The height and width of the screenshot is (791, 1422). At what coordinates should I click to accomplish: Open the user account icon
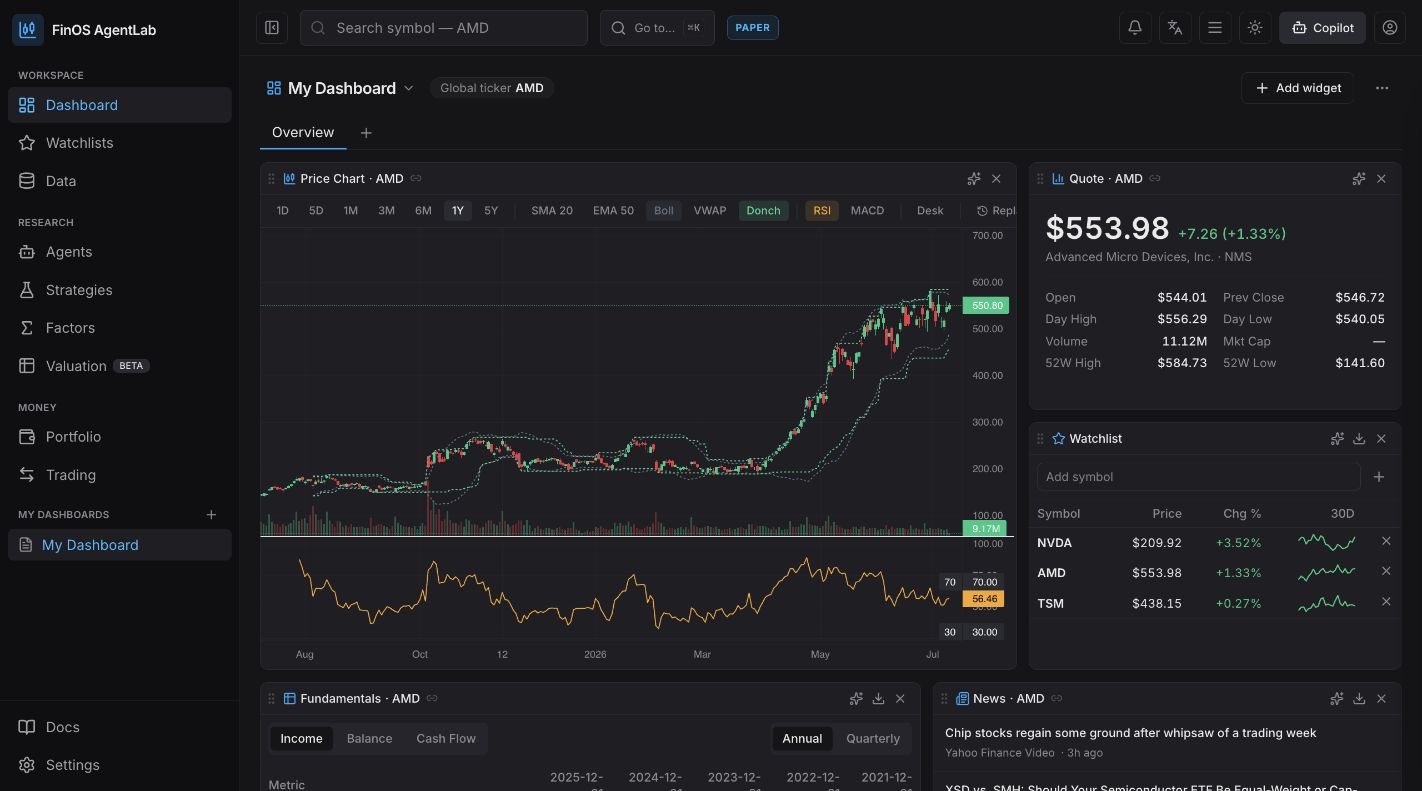[x=1390, y=28]
